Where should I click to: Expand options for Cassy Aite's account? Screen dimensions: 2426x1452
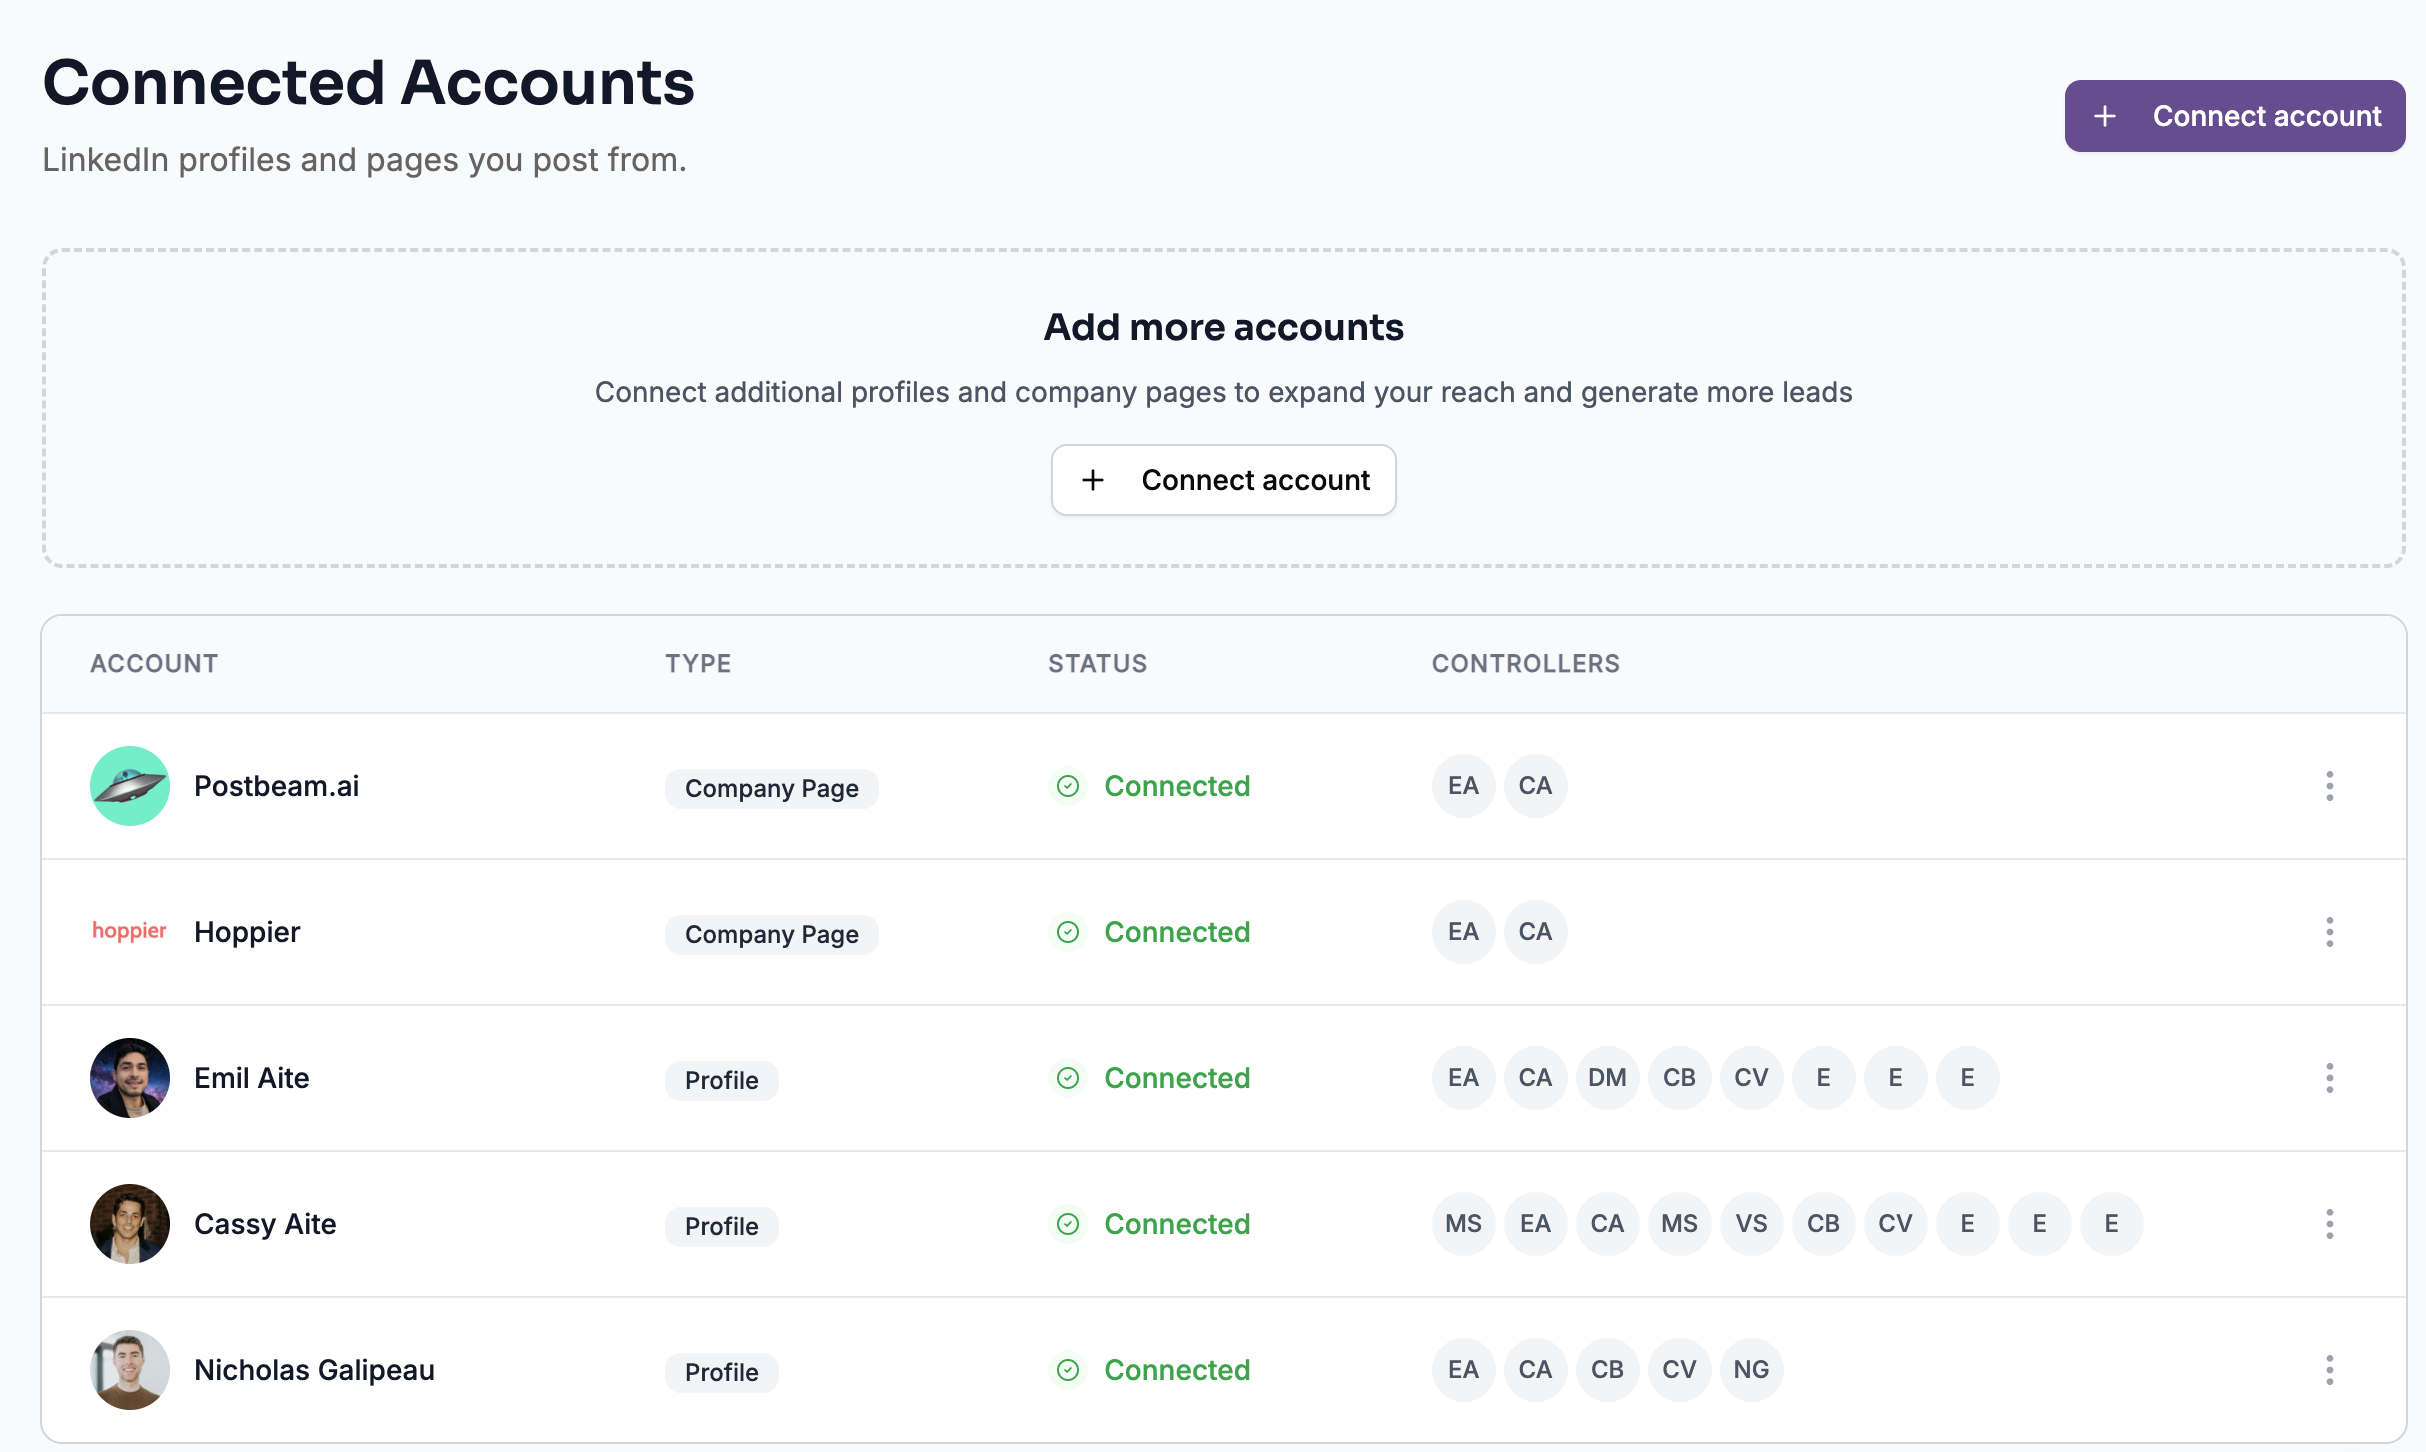(2330, 1223)
